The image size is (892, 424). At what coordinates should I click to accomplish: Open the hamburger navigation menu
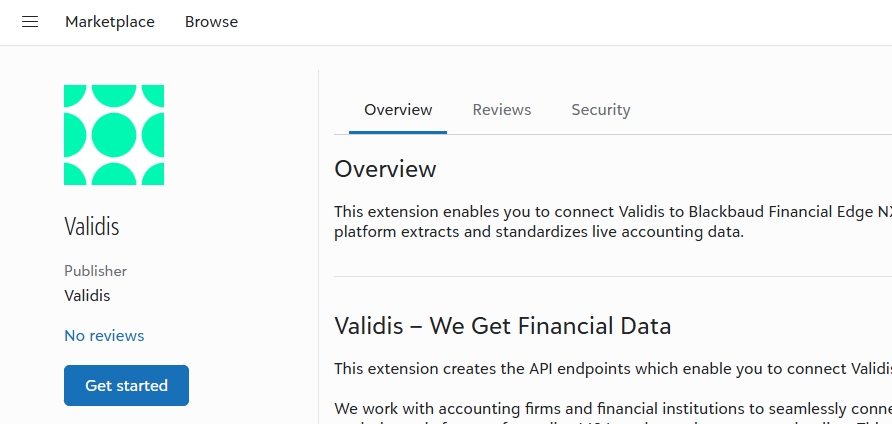(x=30, y=22)
